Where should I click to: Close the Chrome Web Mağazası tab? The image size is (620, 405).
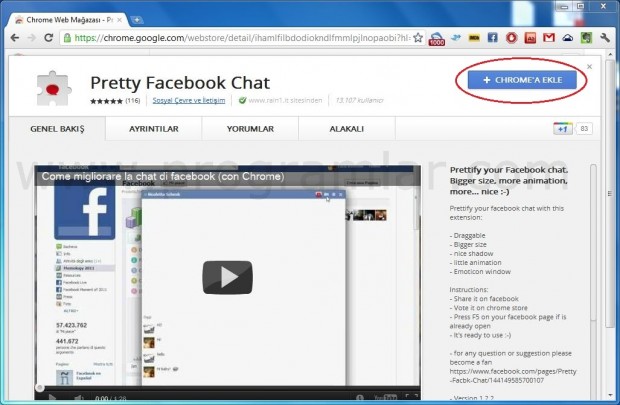click(x=119, y=20)
